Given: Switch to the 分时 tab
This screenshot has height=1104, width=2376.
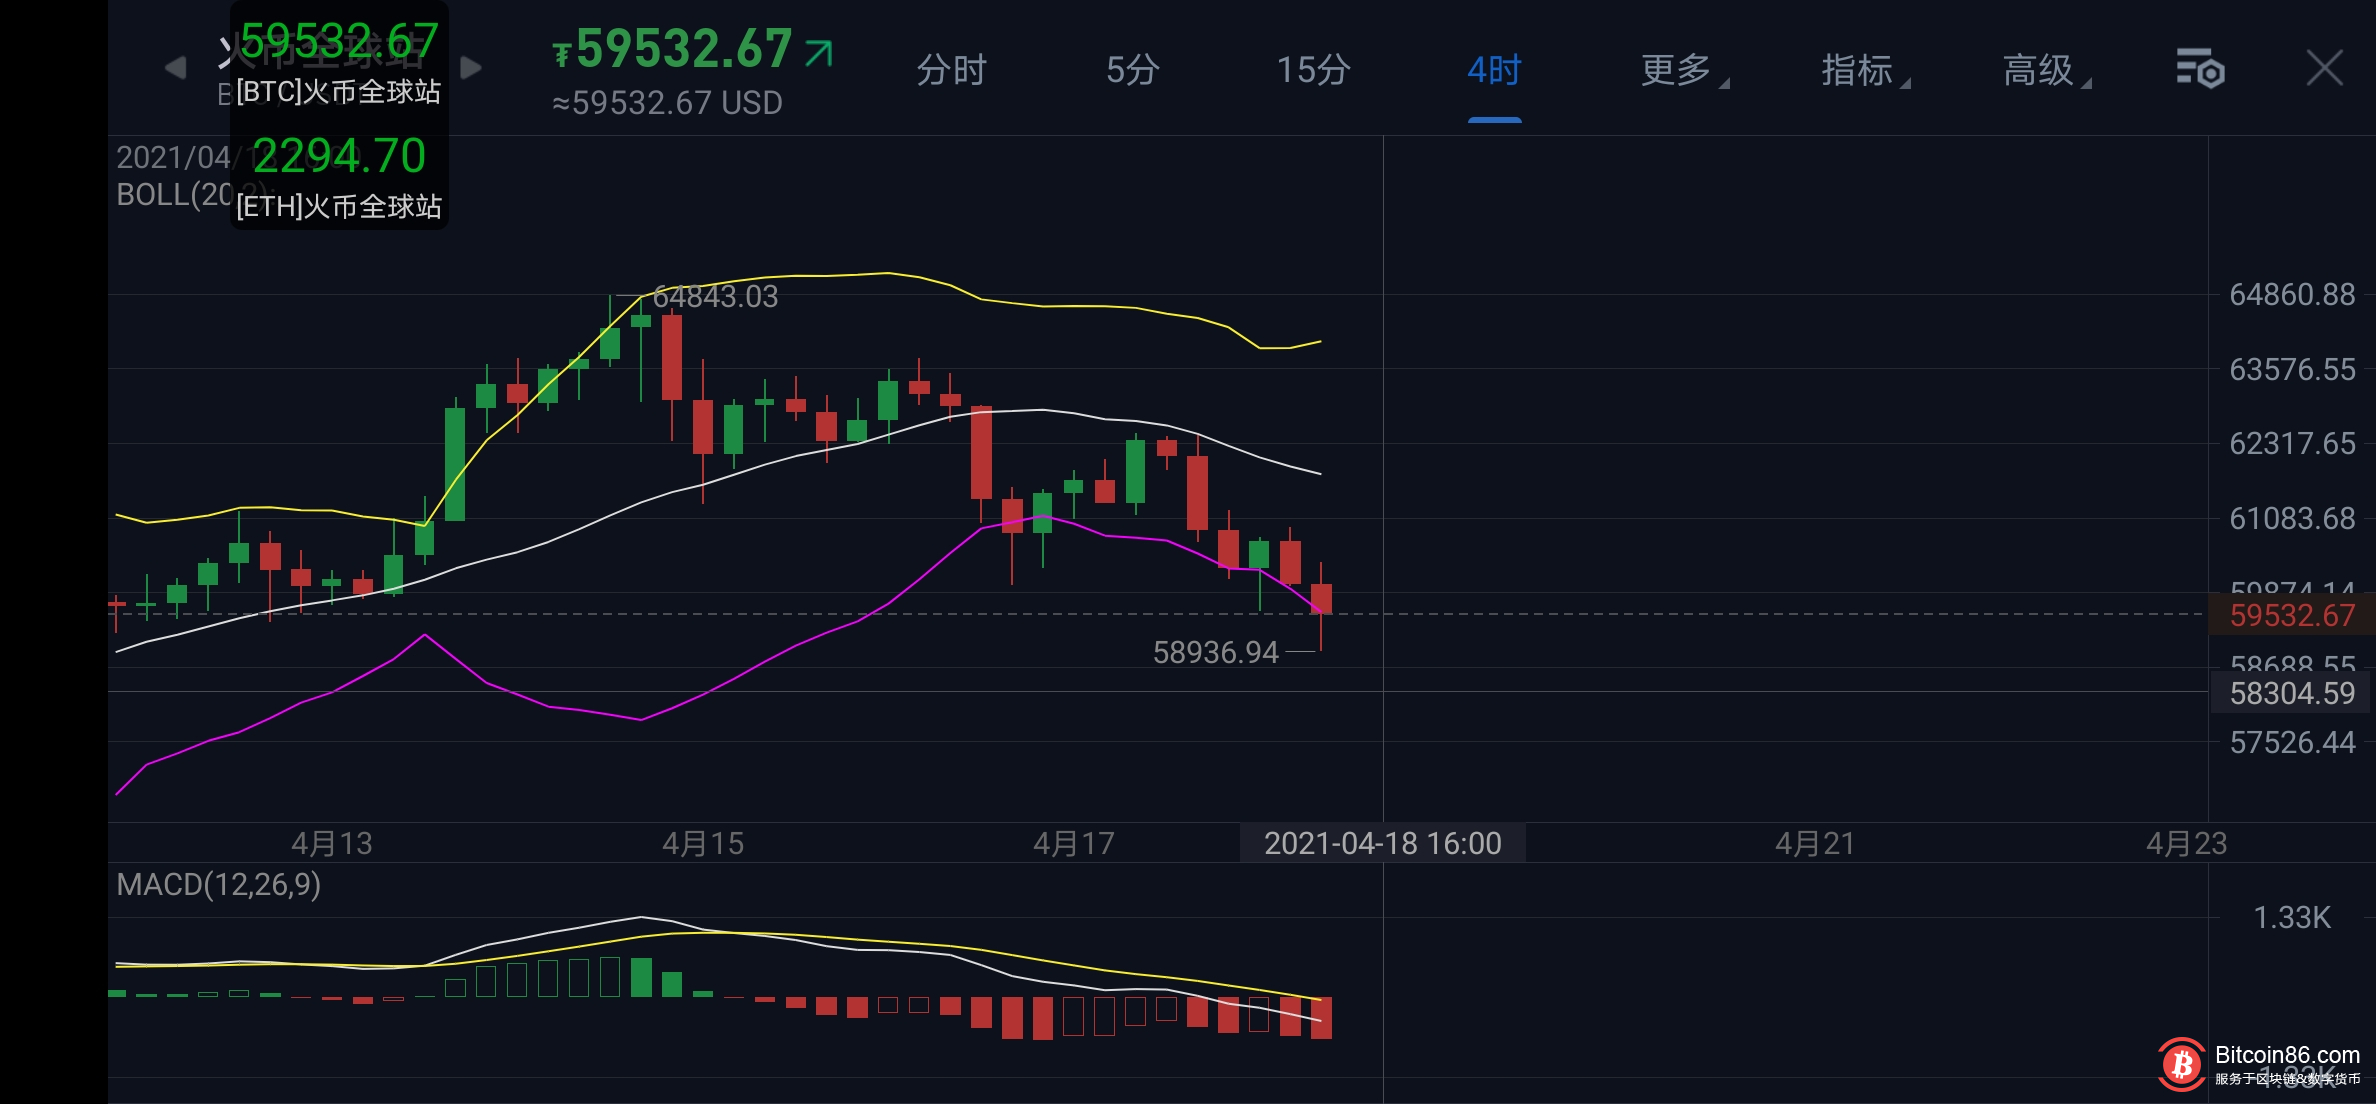Looking at the screenshot, I should 951,70.
